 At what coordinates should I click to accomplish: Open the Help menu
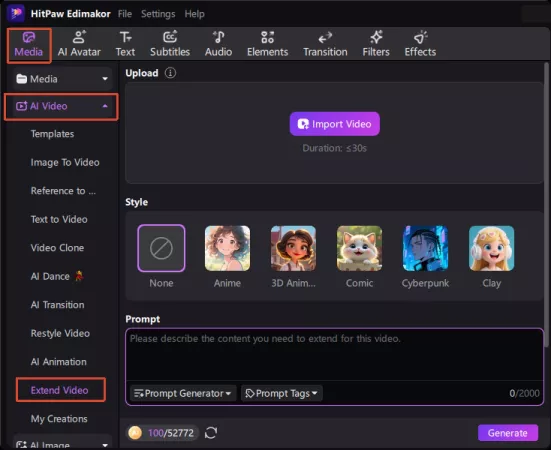[194, 14]
